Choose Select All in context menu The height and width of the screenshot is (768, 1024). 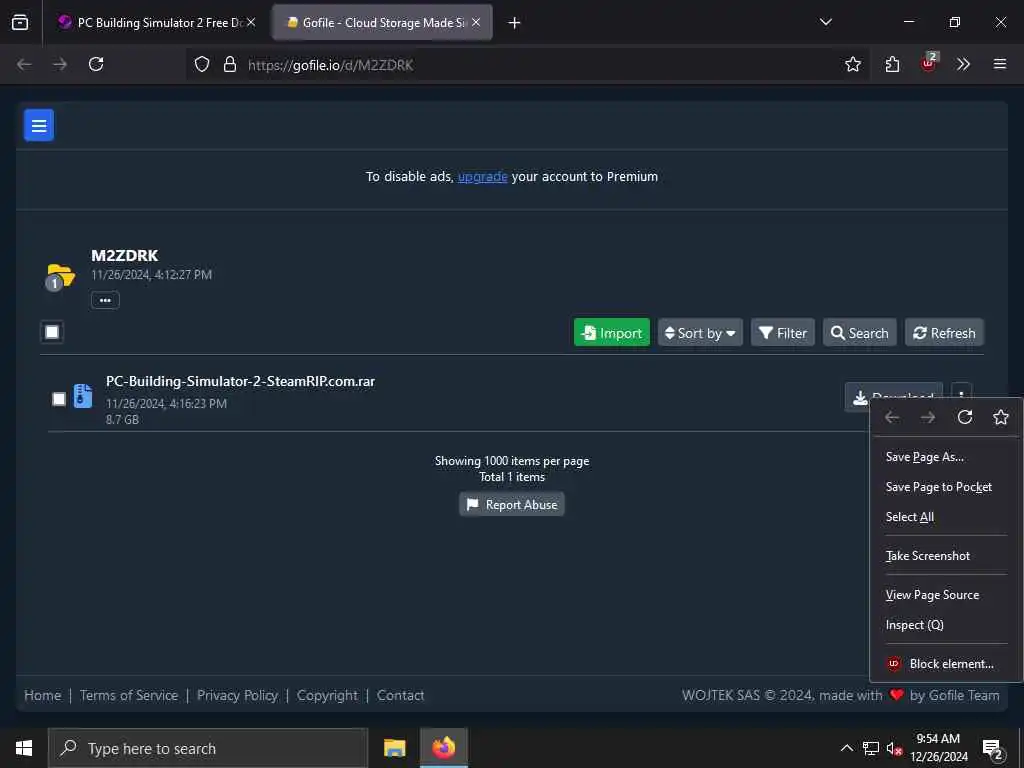(946, 517)
